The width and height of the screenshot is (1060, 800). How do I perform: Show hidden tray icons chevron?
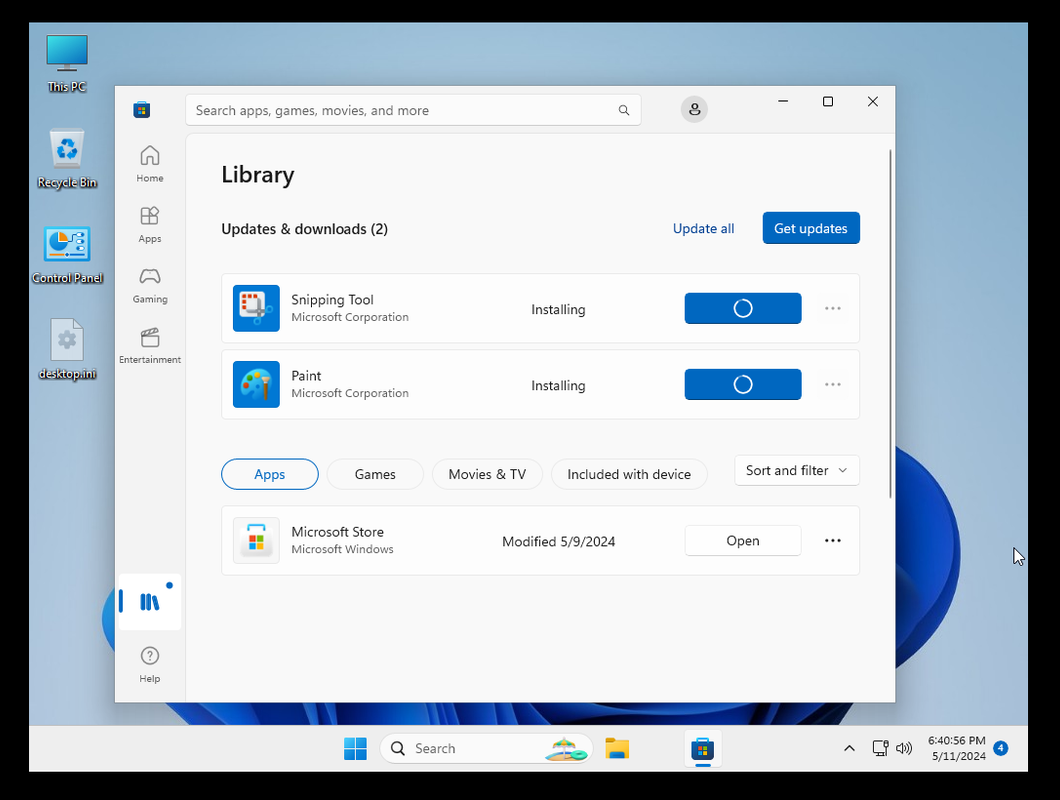tap(849, 748)
